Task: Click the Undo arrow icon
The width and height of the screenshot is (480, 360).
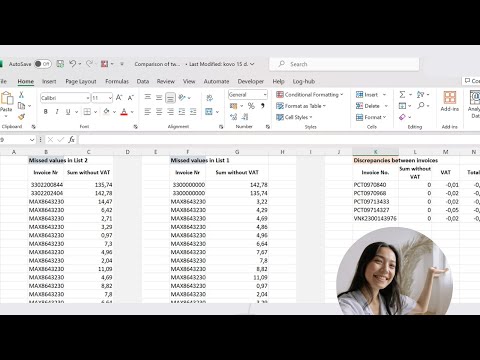Action: (x=72, y=64)
